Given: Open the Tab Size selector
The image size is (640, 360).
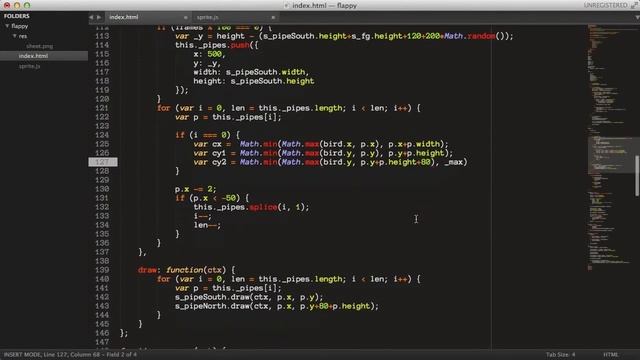Looking at the screenshot, I should tap(560, 354).
